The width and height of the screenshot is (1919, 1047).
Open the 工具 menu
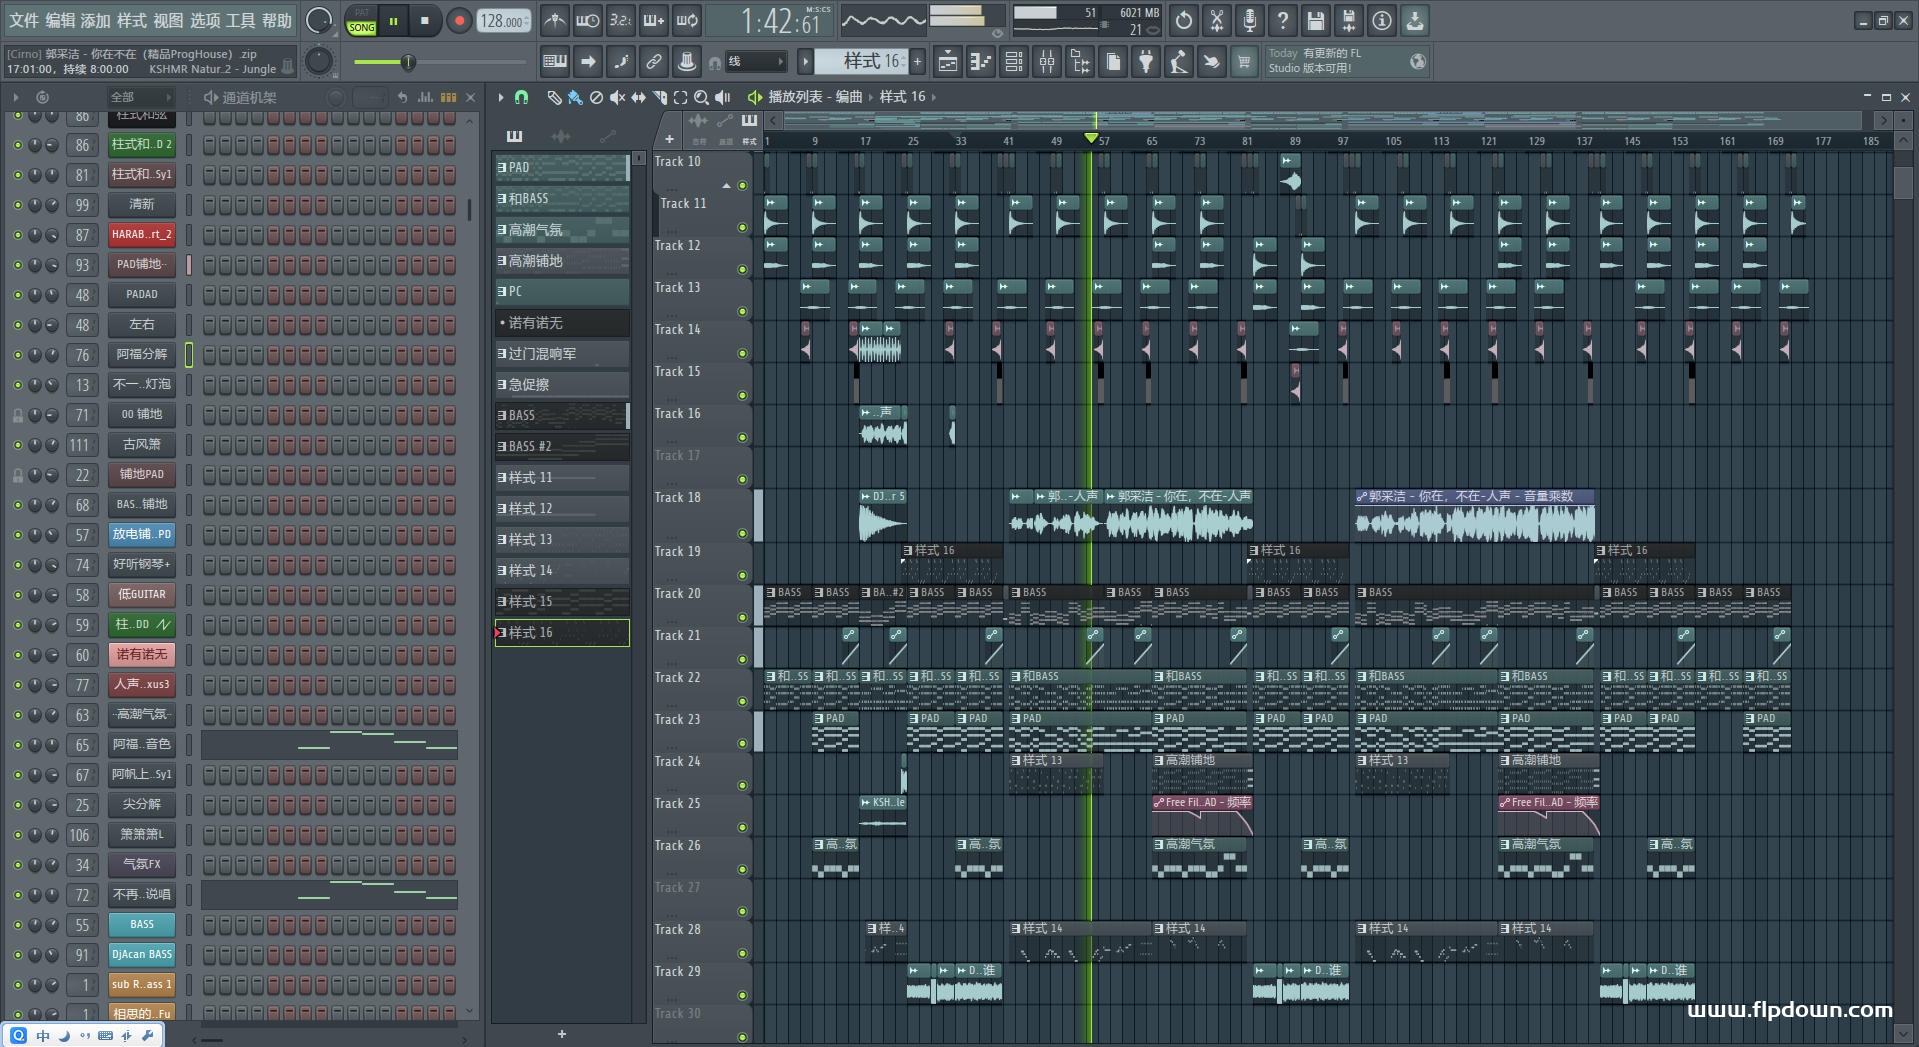[240, 20]
